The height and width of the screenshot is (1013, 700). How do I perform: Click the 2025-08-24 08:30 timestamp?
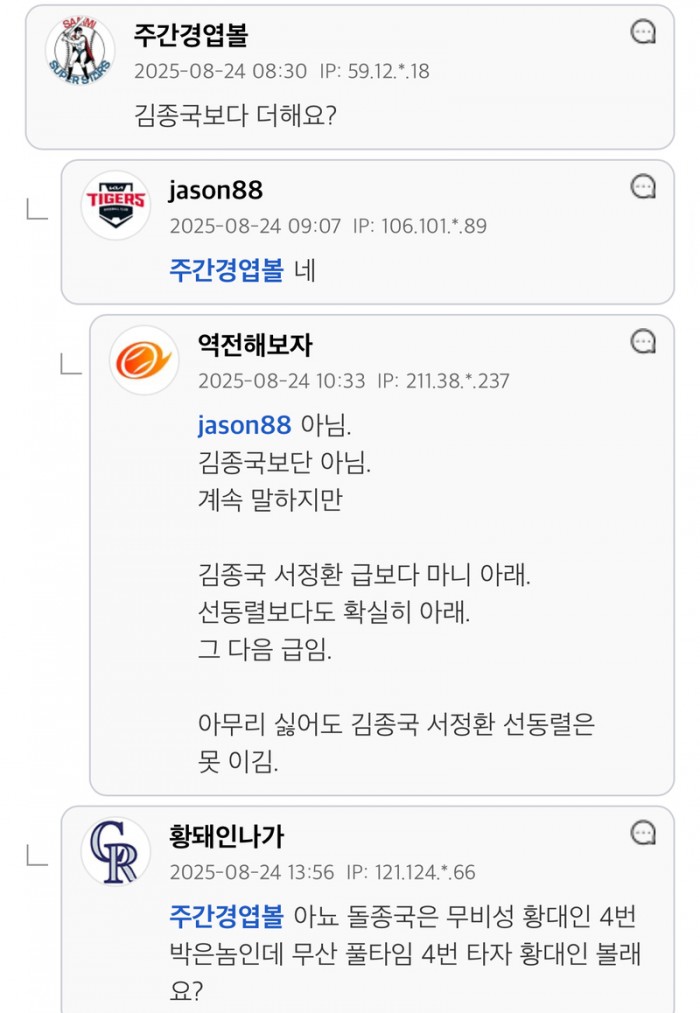pos(221,71)
